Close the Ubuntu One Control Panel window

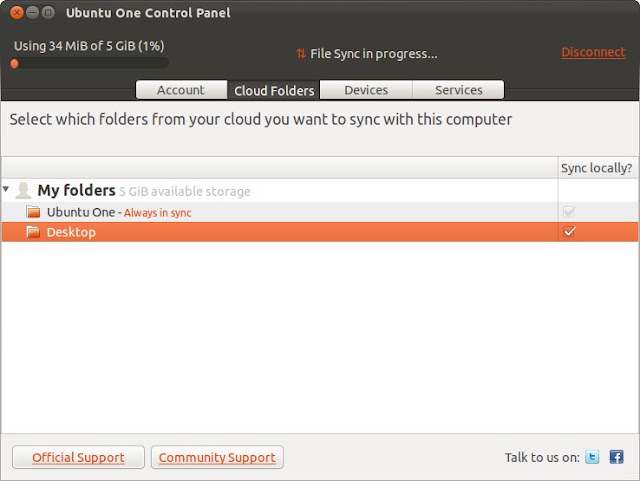coord(16,13)
